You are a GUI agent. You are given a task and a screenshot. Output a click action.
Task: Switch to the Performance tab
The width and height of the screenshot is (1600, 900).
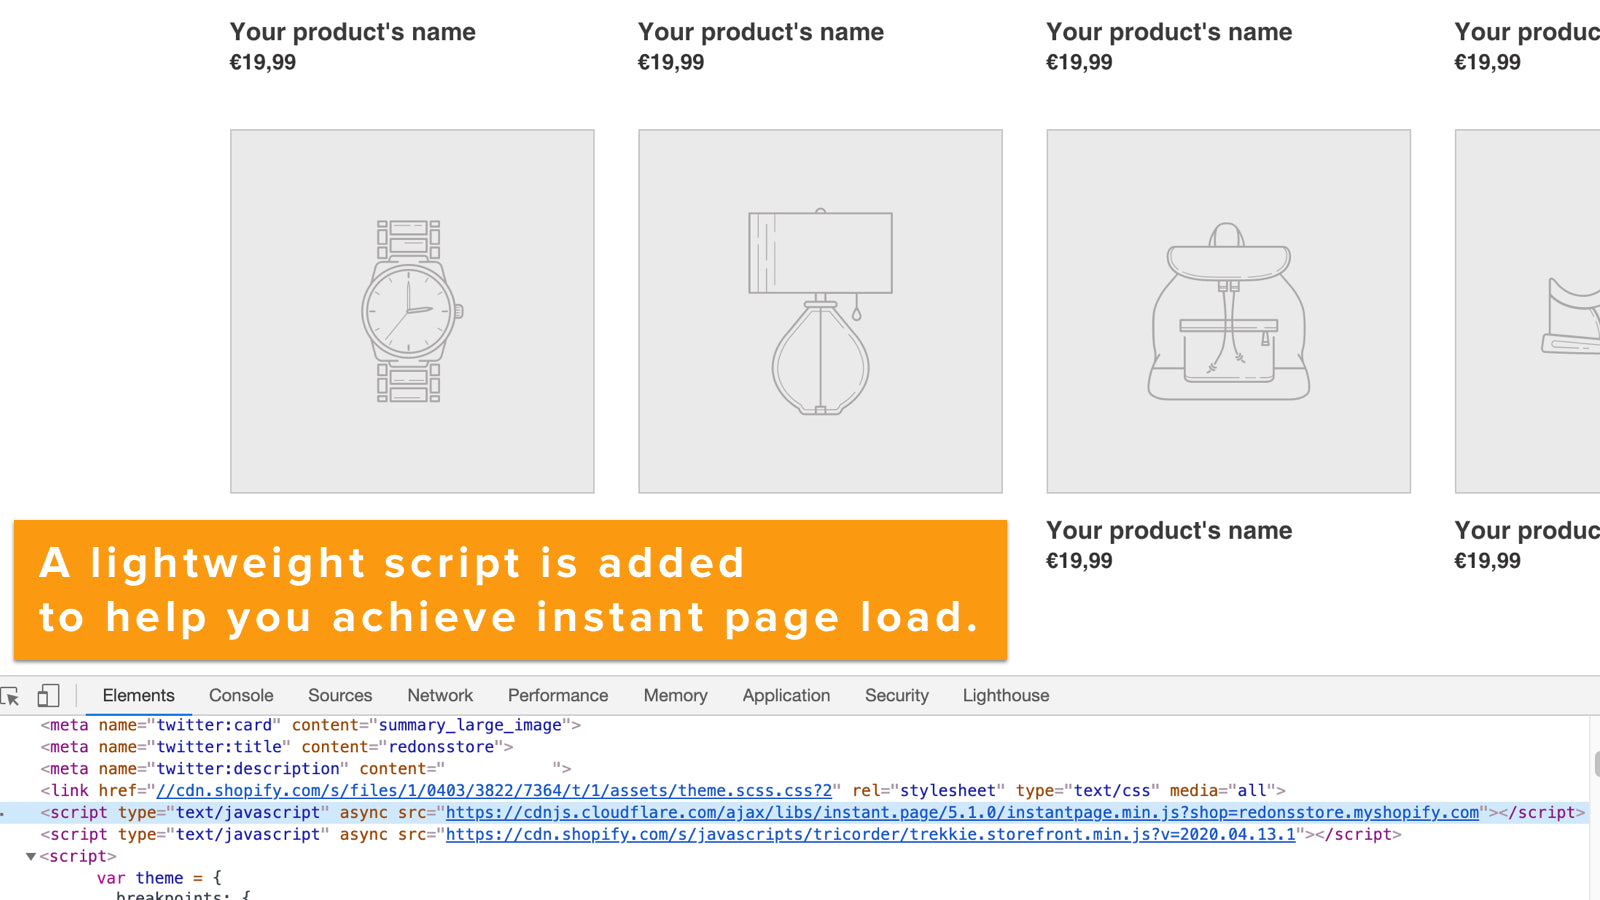(558, 696)
